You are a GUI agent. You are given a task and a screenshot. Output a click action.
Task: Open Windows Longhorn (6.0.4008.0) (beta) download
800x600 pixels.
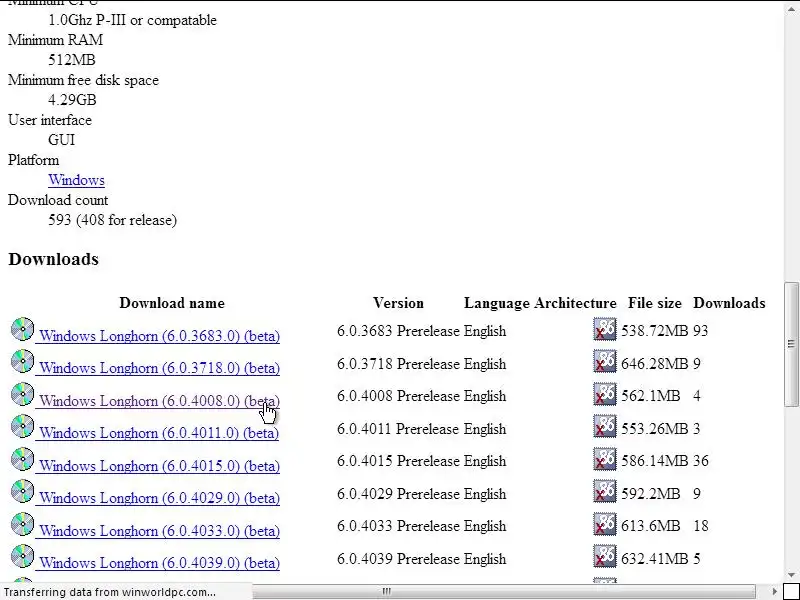click(159, 401)
